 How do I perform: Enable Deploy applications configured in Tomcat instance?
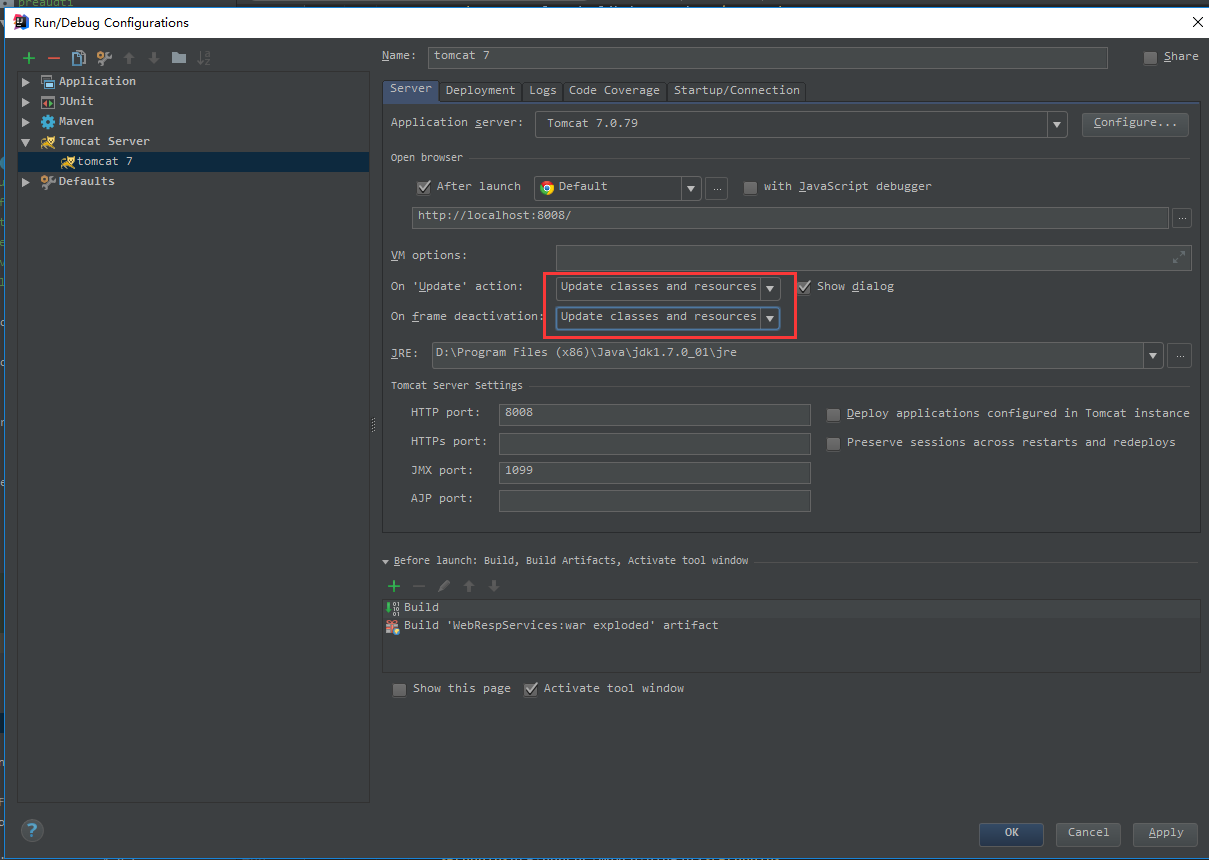click(833, 414)
